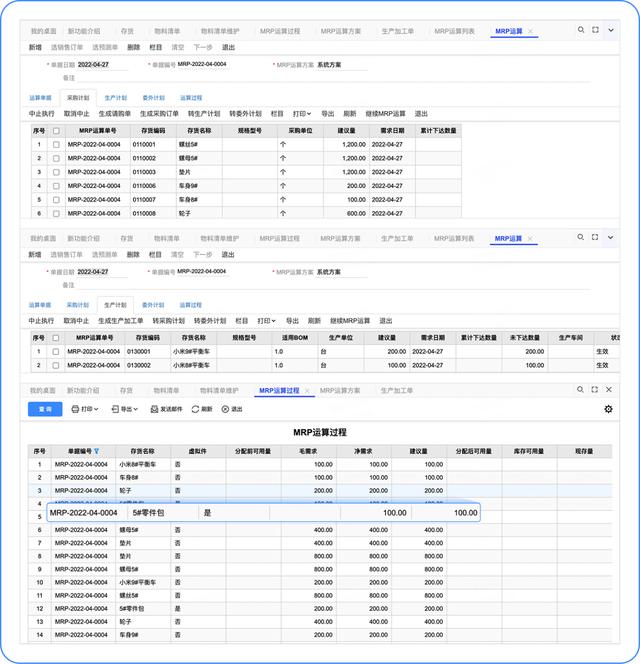
Task: Switch to the 运算单据 tab in the purchase plan panel
Action: [40, 98]
